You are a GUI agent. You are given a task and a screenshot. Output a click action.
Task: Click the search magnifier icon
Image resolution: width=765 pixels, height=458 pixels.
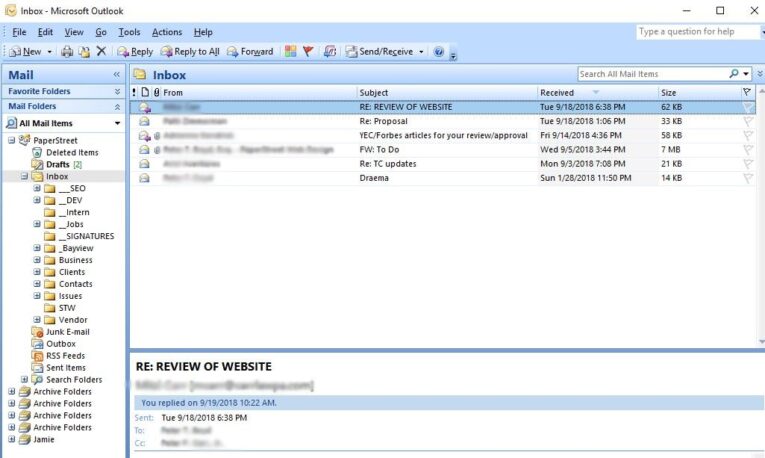point(734,74)
